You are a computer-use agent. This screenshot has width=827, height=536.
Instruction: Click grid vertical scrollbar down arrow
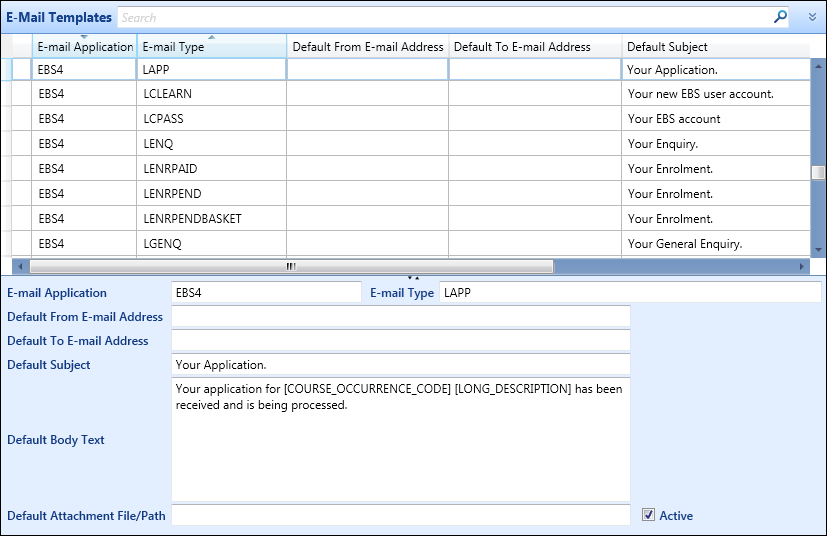tap(818, 250)
